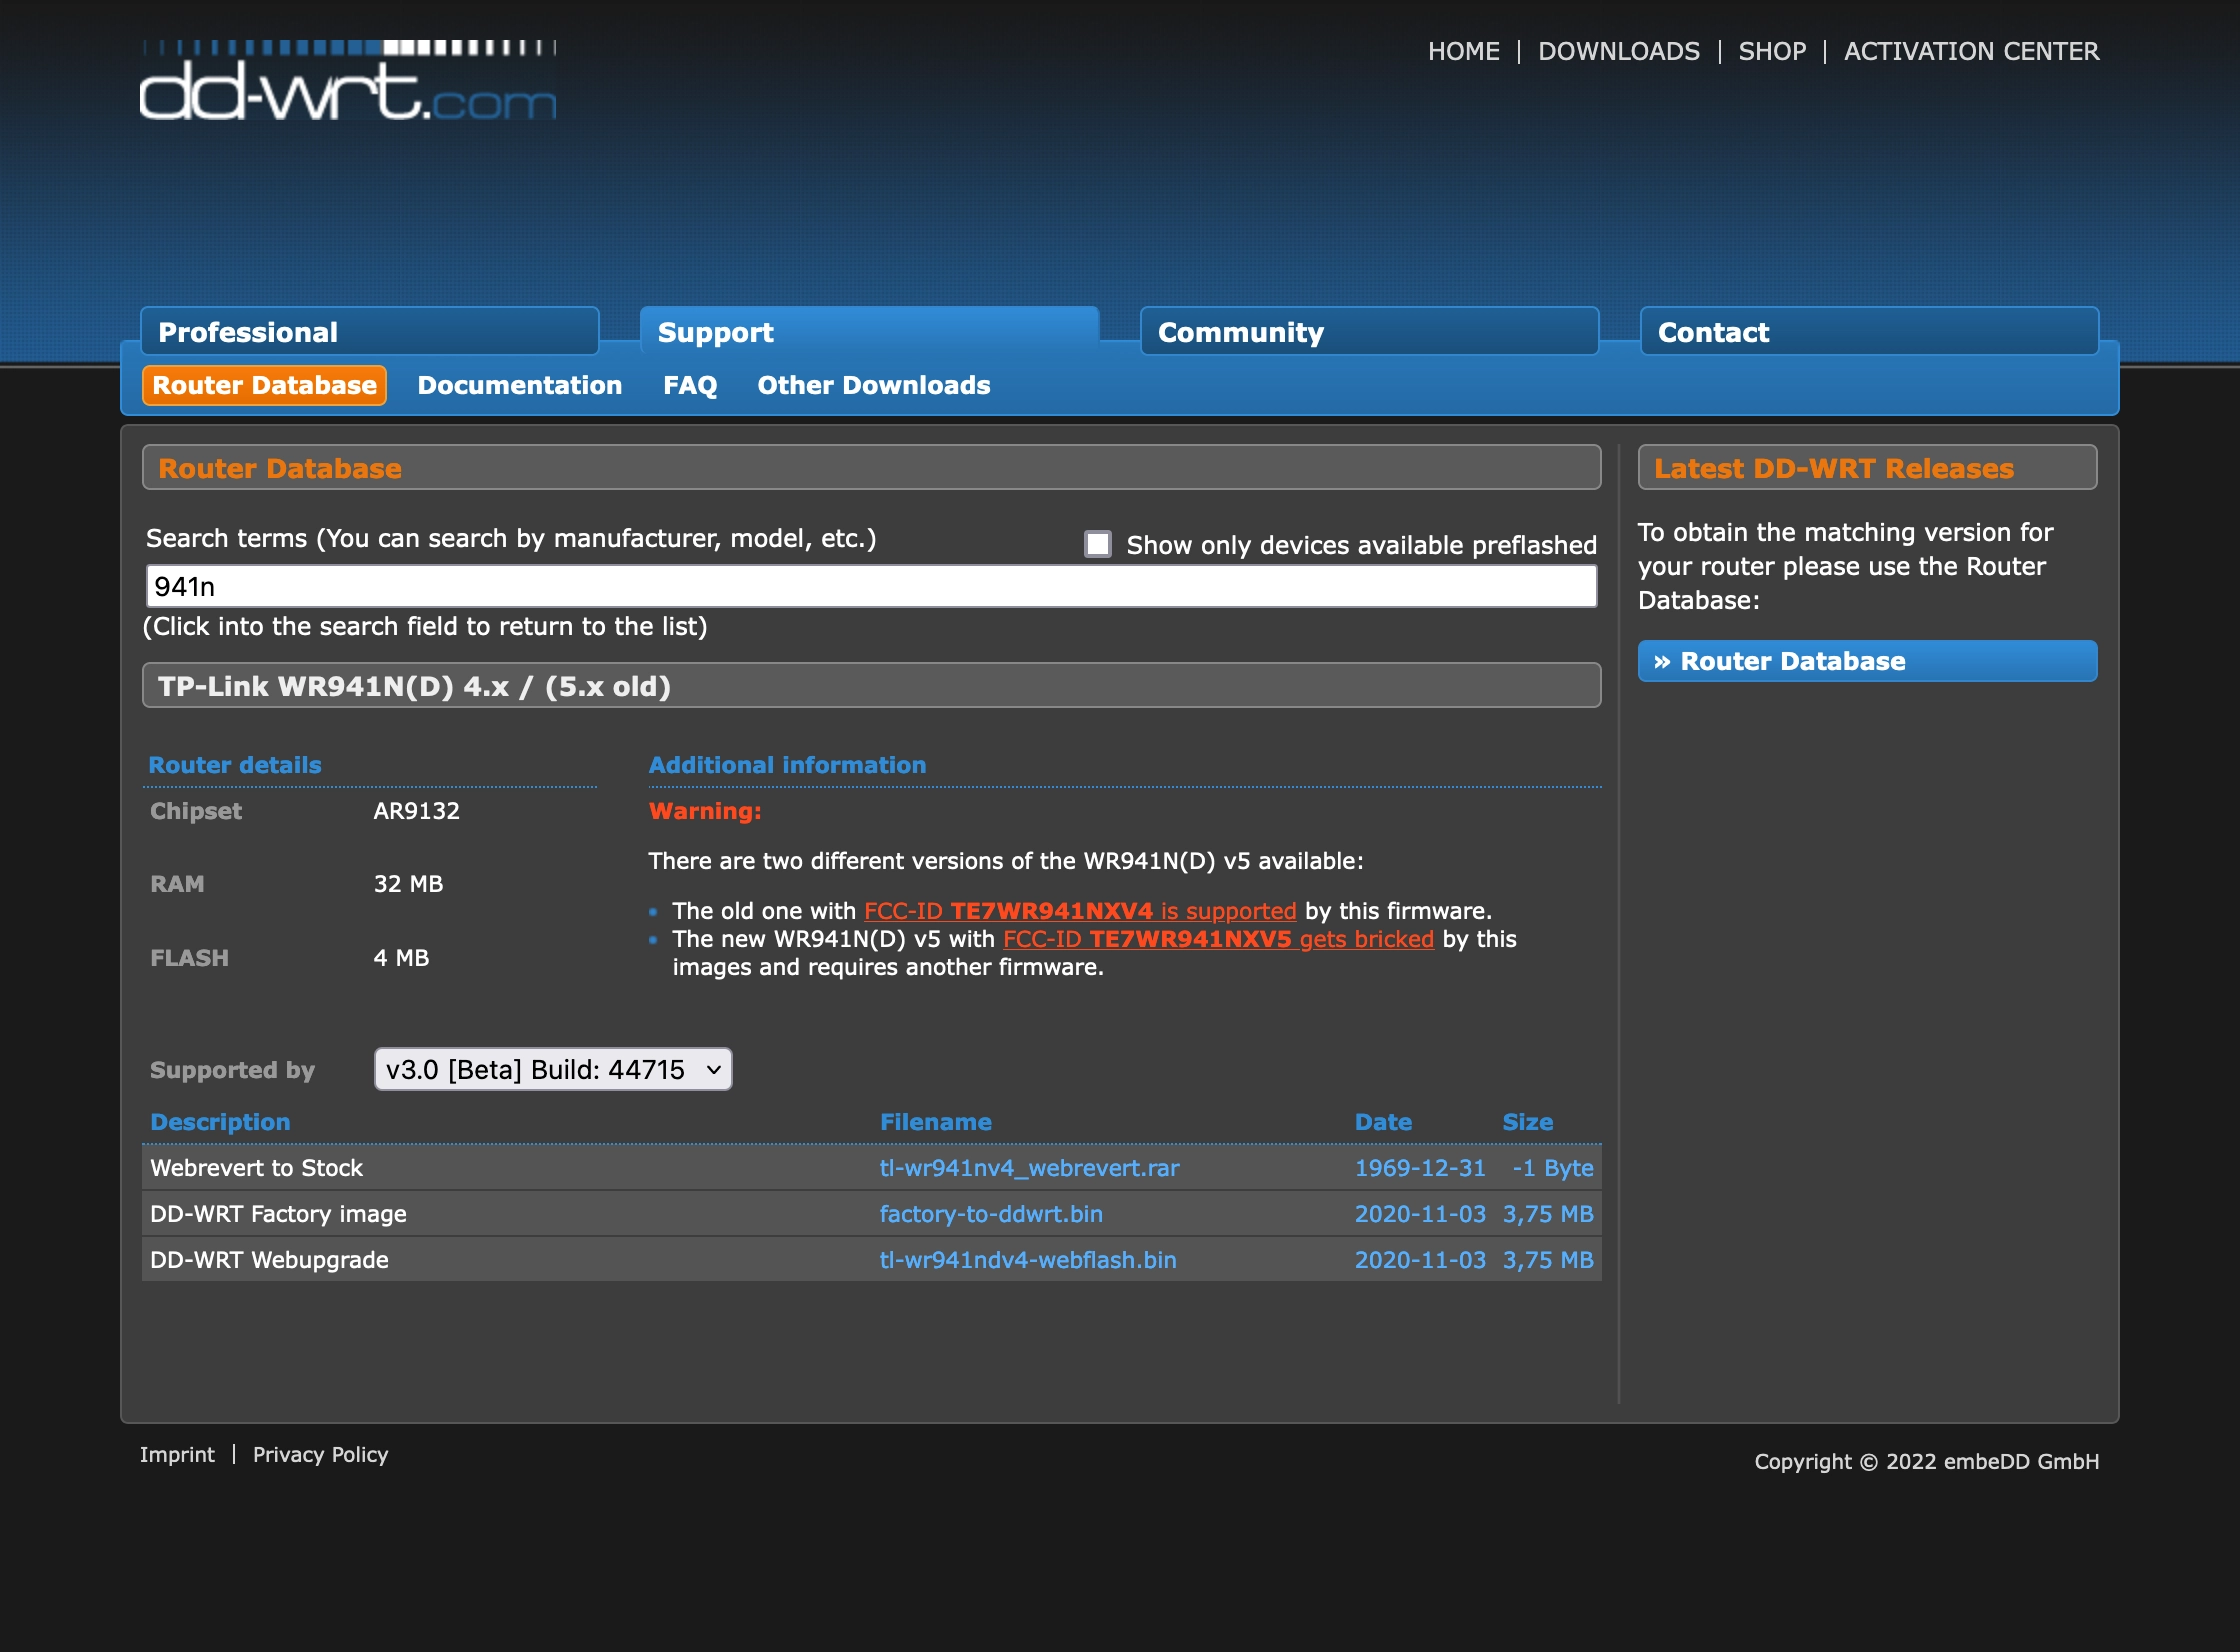Click the Description column header
The height and width of the screenshot is (1652, 2240).
pyautogui.click(x=220, y=1122)
